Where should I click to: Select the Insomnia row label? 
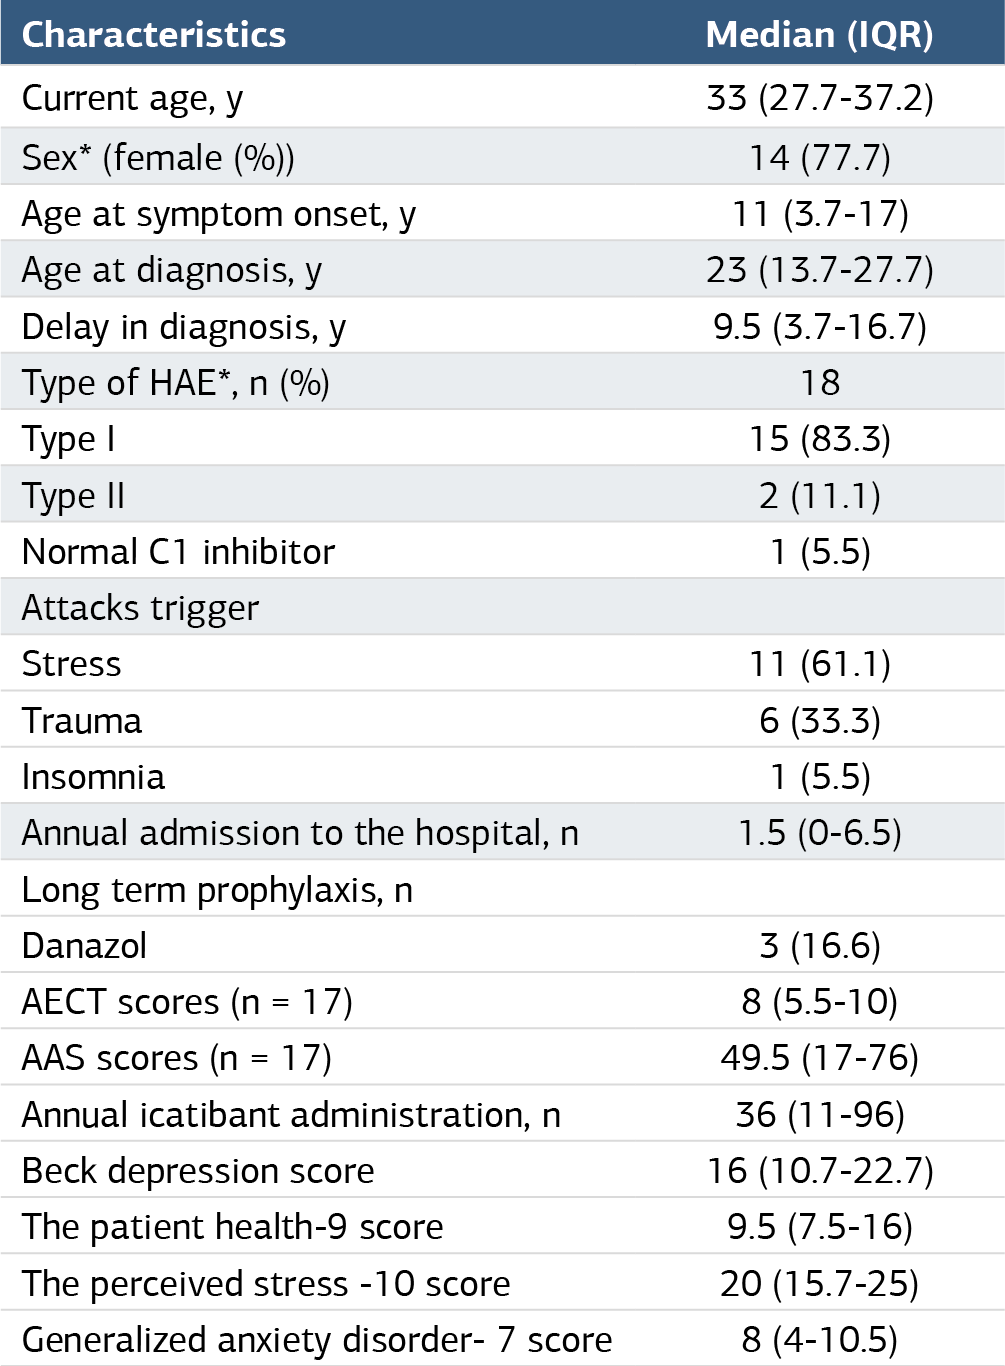pyautogui.click(x=93, y=777)
